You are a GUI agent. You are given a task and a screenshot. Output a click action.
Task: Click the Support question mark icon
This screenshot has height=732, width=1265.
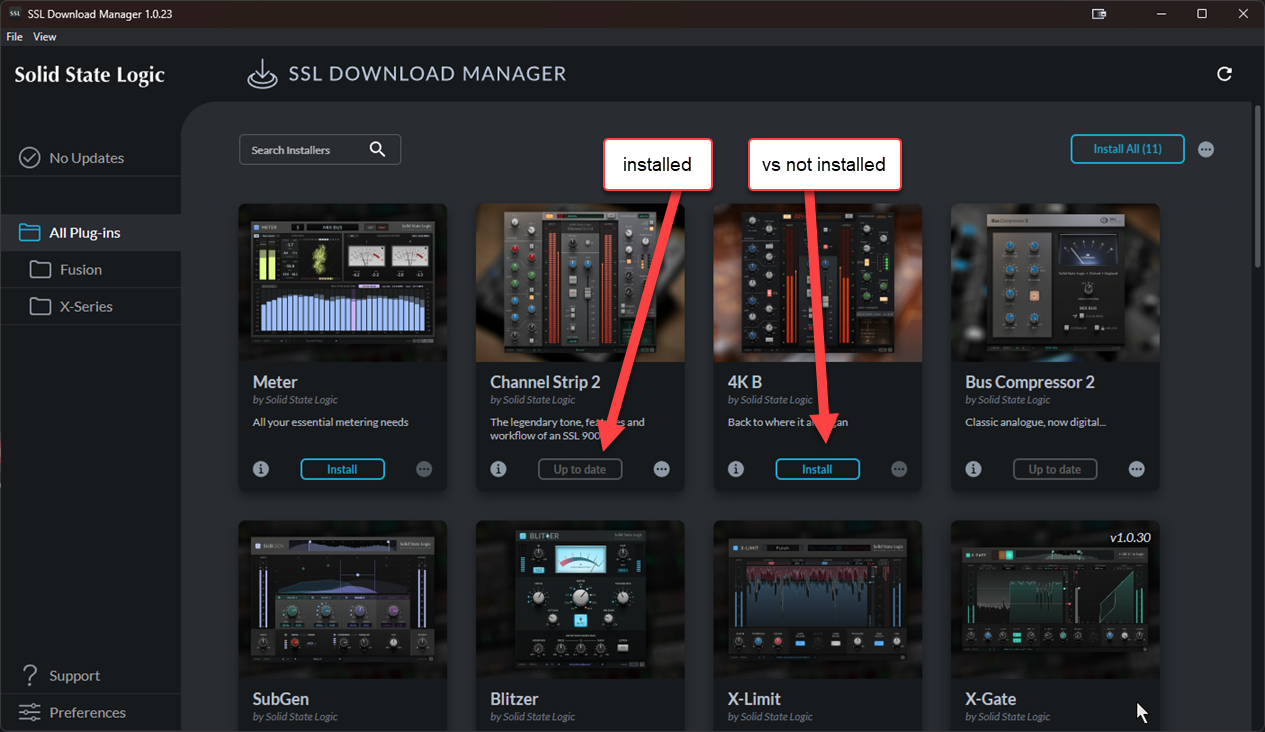point(30,675)
